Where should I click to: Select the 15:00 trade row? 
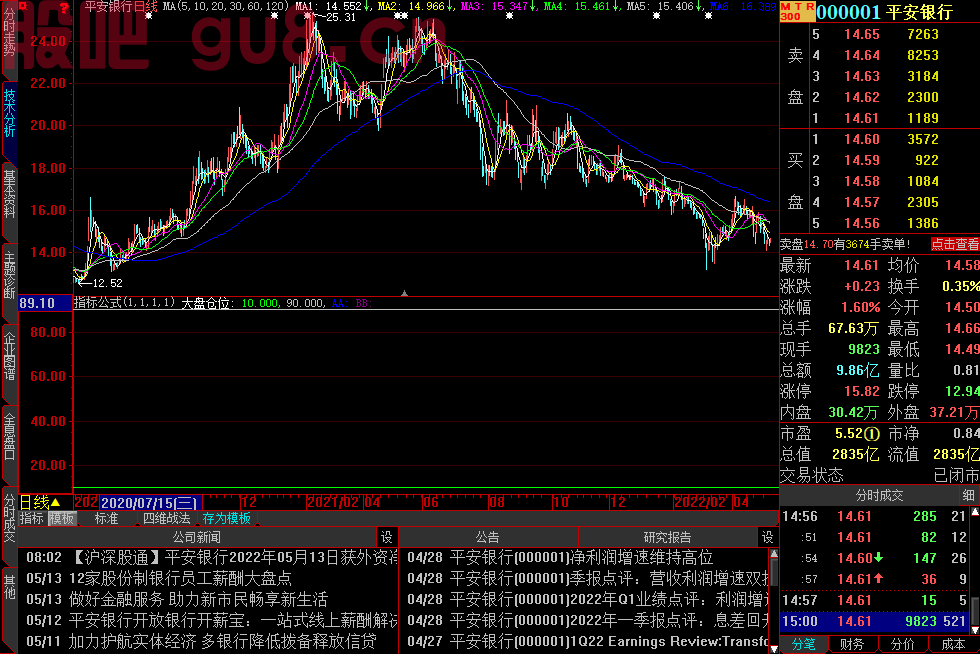(x=875, y=621)
